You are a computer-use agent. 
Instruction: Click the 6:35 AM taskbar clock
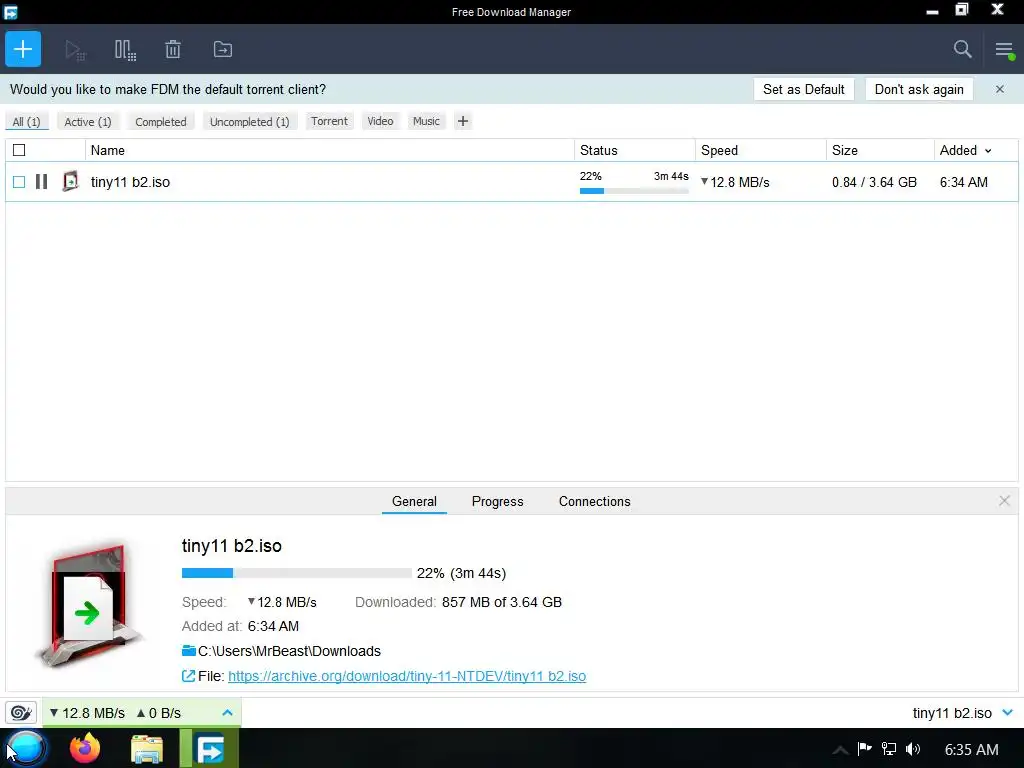click(971, 749)
